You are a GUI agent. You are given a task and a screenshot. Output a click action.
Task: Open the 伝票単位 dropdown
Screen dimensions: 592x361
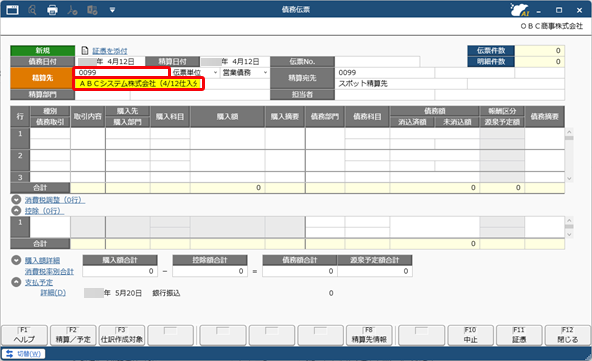(195, 73)
